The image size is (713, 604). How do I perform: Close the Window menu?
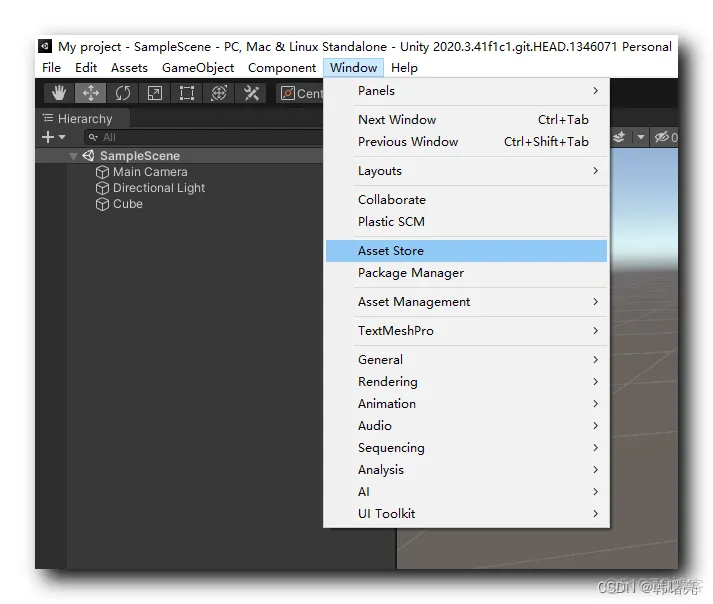pos(353,68)
